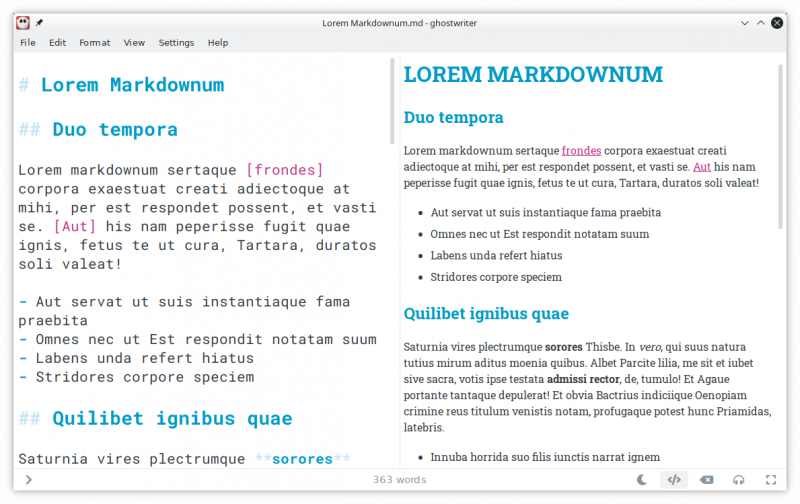Viewport: 800px width, 504px height.
Task: Click 'Innuba horrida suo filis' preview bullet
Action: pos(545,457)
